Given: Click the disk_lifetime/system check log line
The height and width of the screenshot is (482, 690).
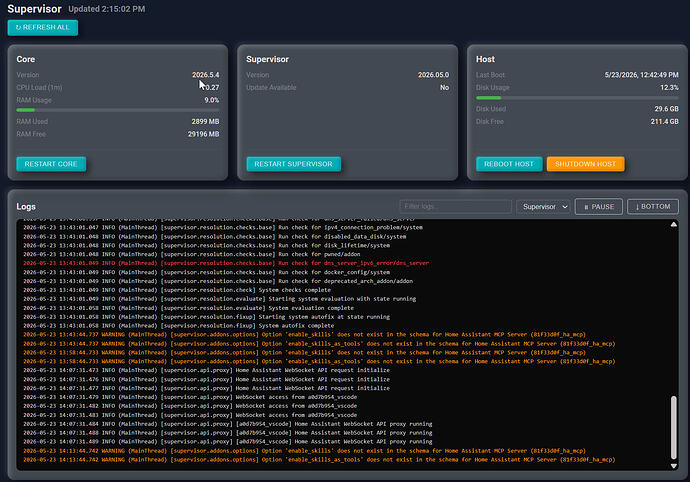Looking at the screenshot, I should tap(206, 246).
